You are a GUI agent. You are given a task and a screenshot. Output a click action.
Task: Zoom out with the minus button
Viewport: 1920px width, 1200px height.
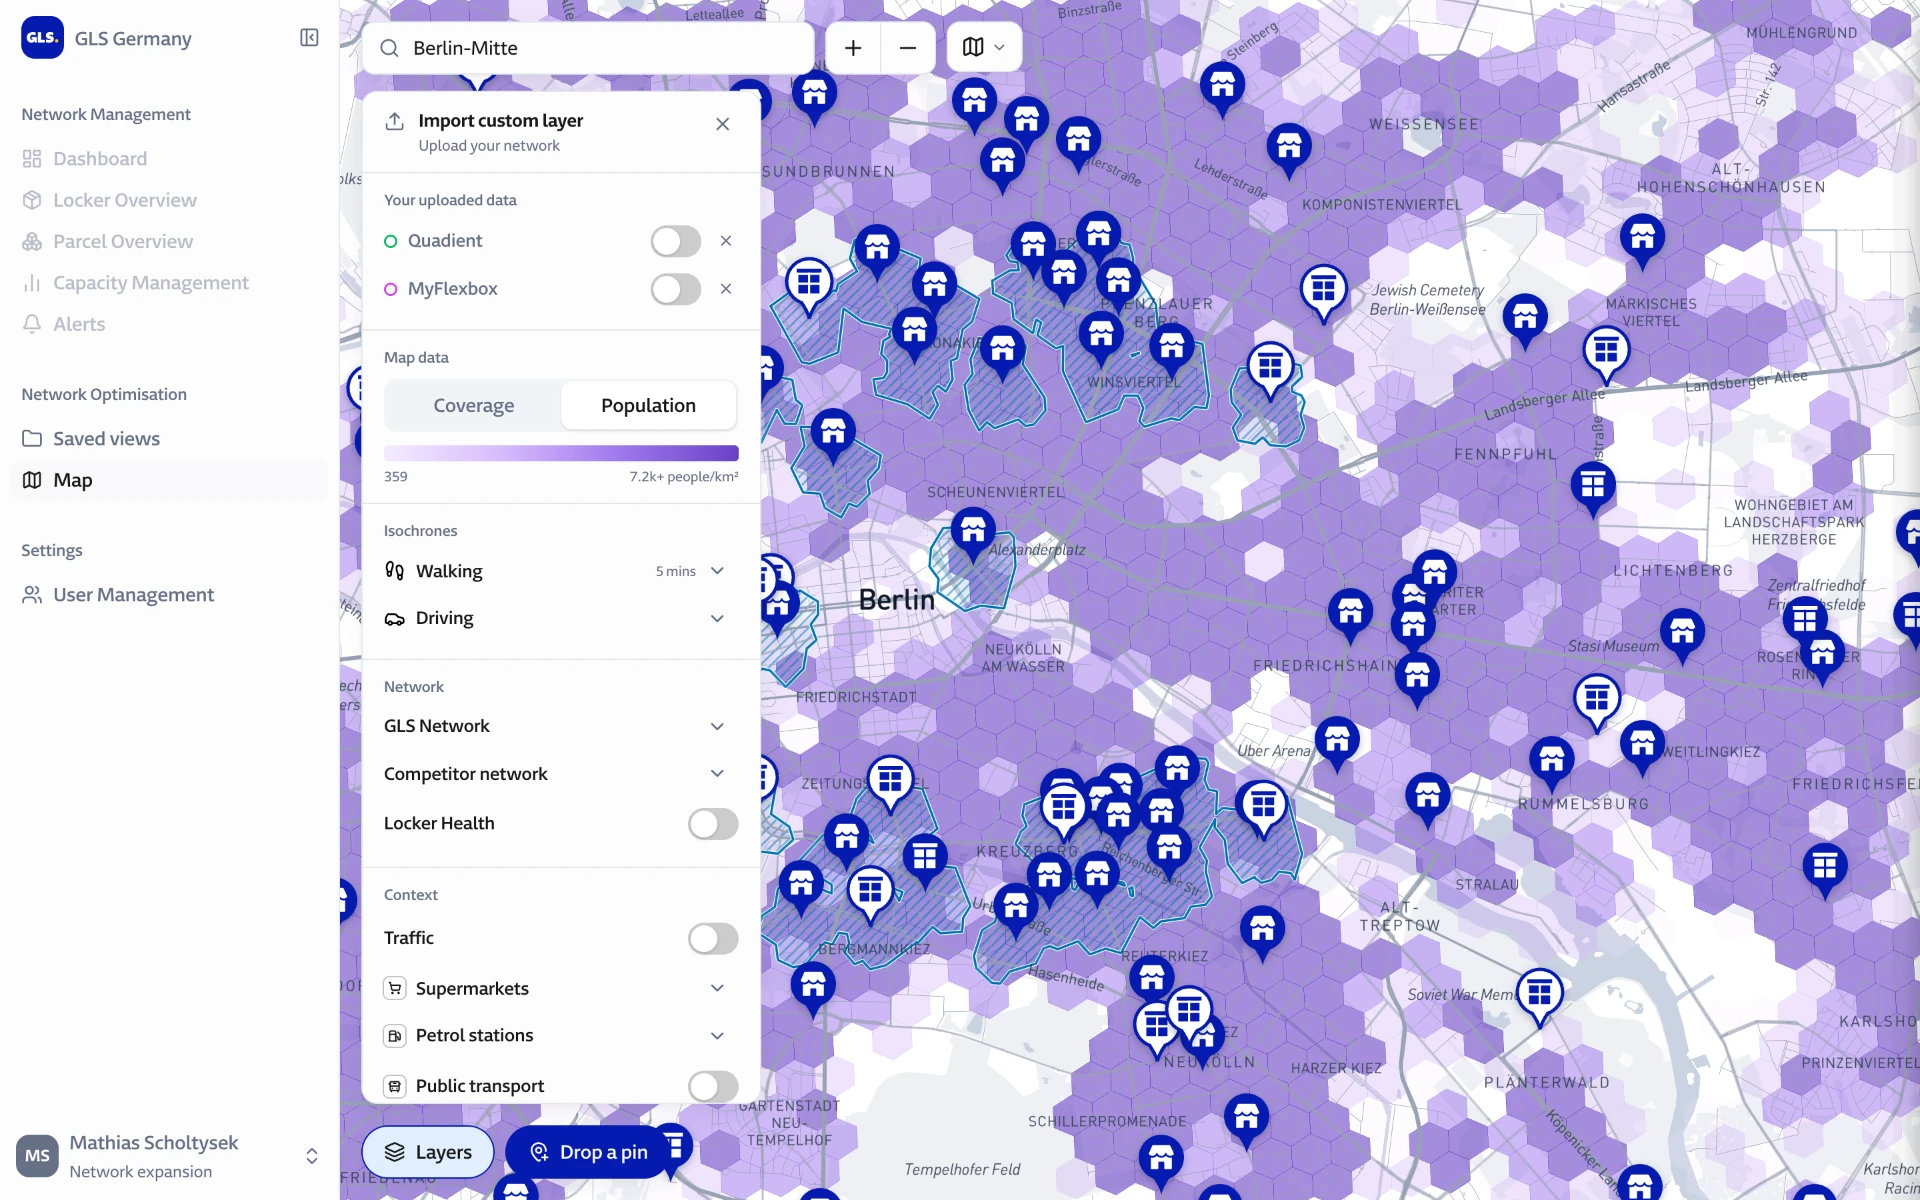click(x=908, y=48)
